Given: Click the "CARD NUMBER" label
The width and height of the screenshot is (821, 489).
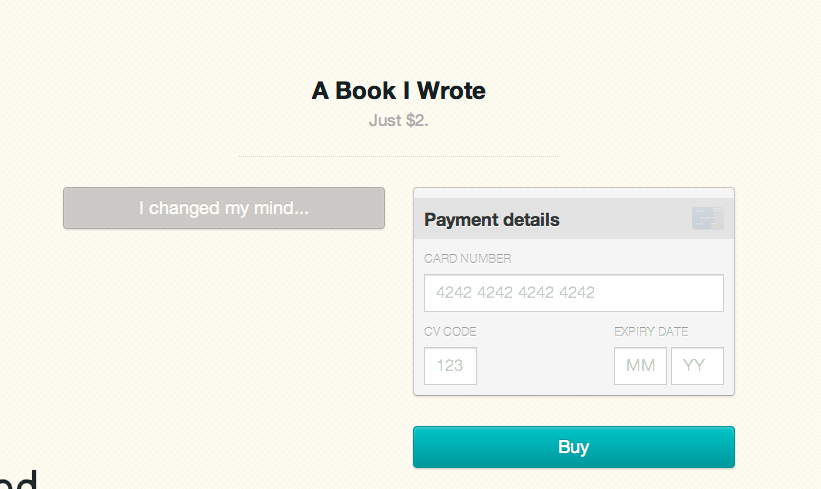Looking at the screenshot, I should point(467,258).
